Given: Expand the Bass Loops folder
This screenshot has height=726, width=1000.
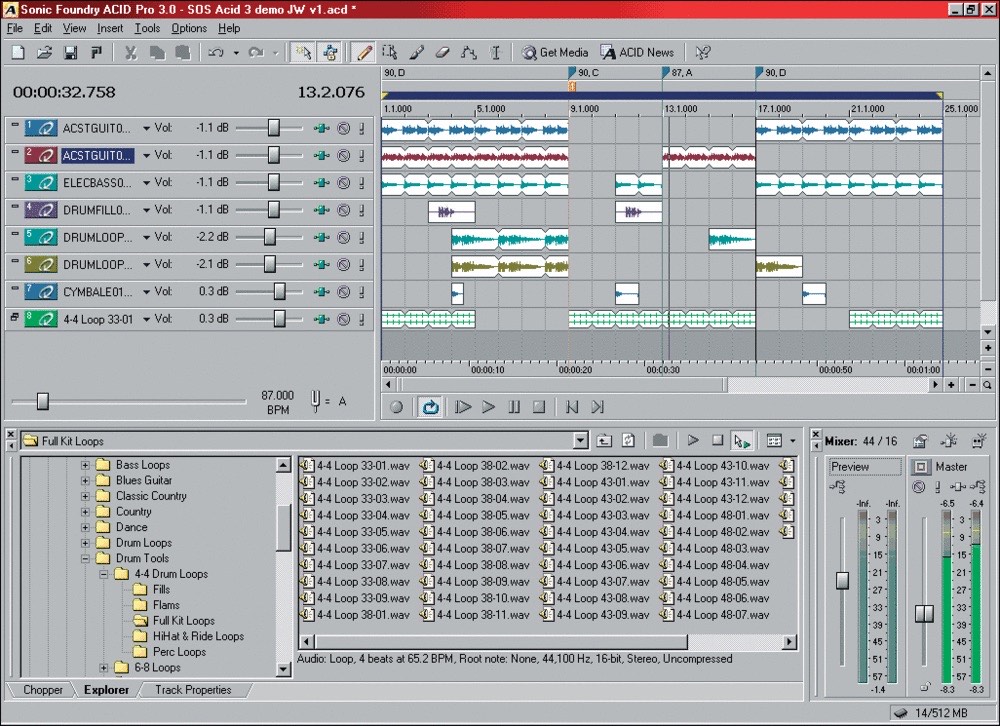Looking at the screenshot, I should click(85, 465).
